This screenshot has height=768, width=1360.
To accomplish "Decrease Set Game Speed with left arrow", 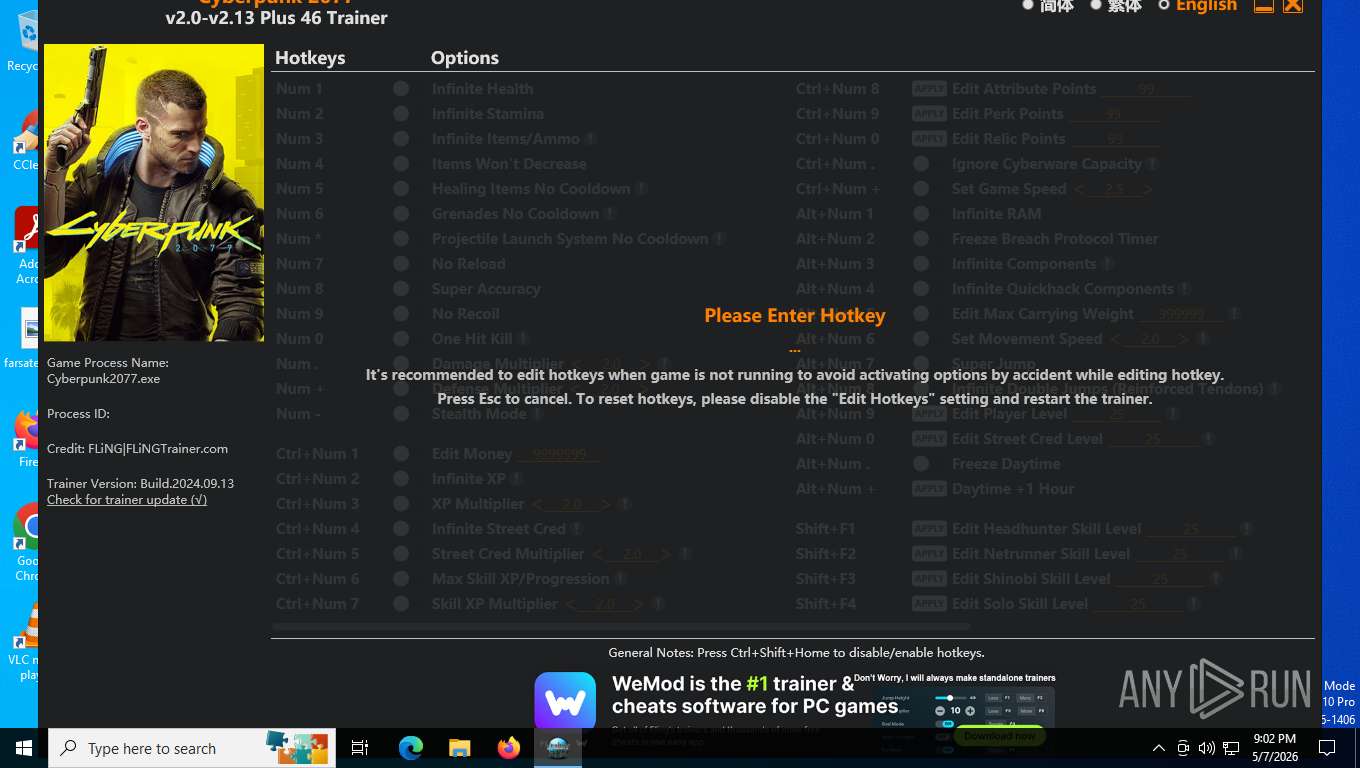I will pos(1080,189).
